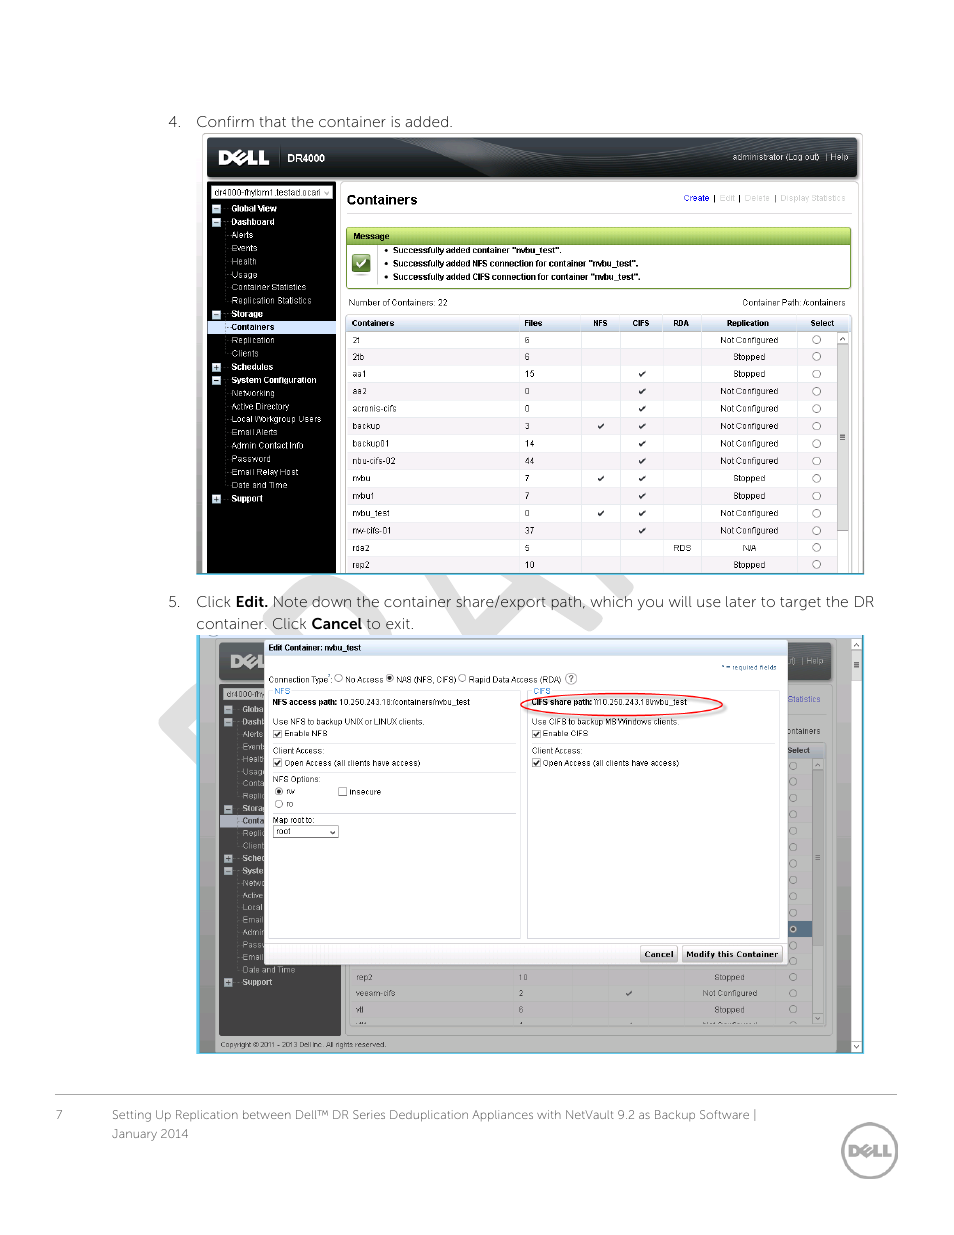Open Alerts in the Dashboard menu

click(x=242, y=235)
